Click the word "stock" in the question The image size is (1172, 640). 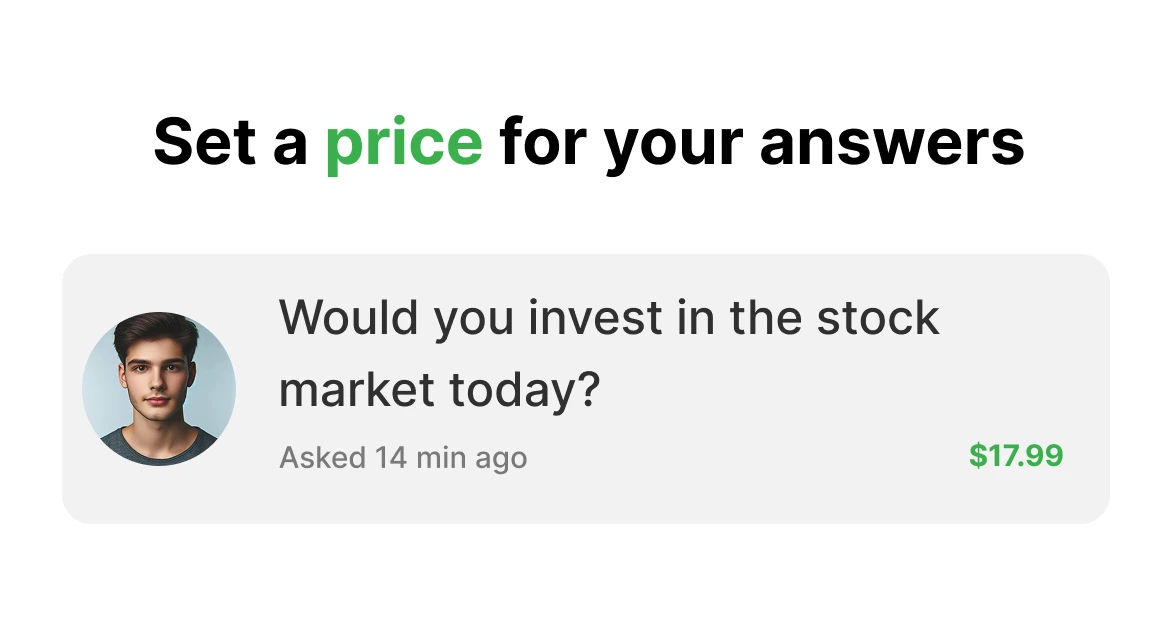[878, 318]
